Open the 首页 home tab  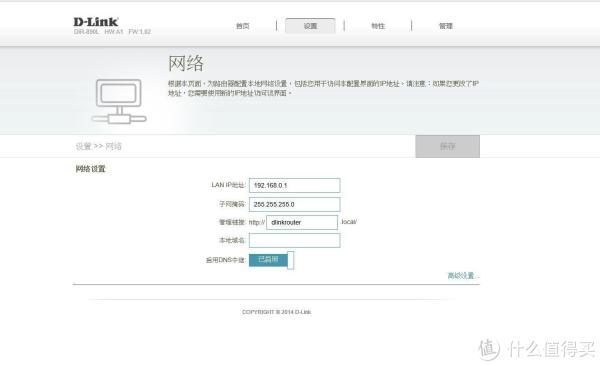(243, 26)
